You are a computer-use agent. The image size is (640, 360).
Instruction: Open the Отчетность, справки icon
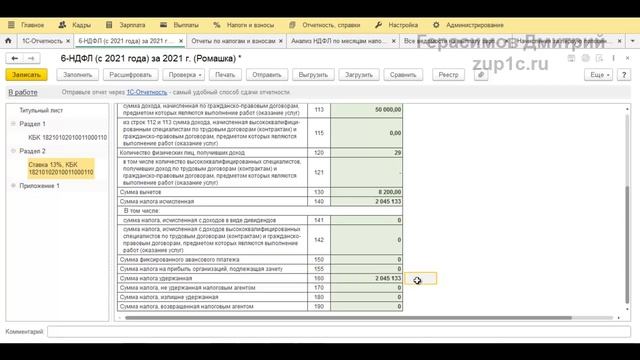tap(292, 25)
